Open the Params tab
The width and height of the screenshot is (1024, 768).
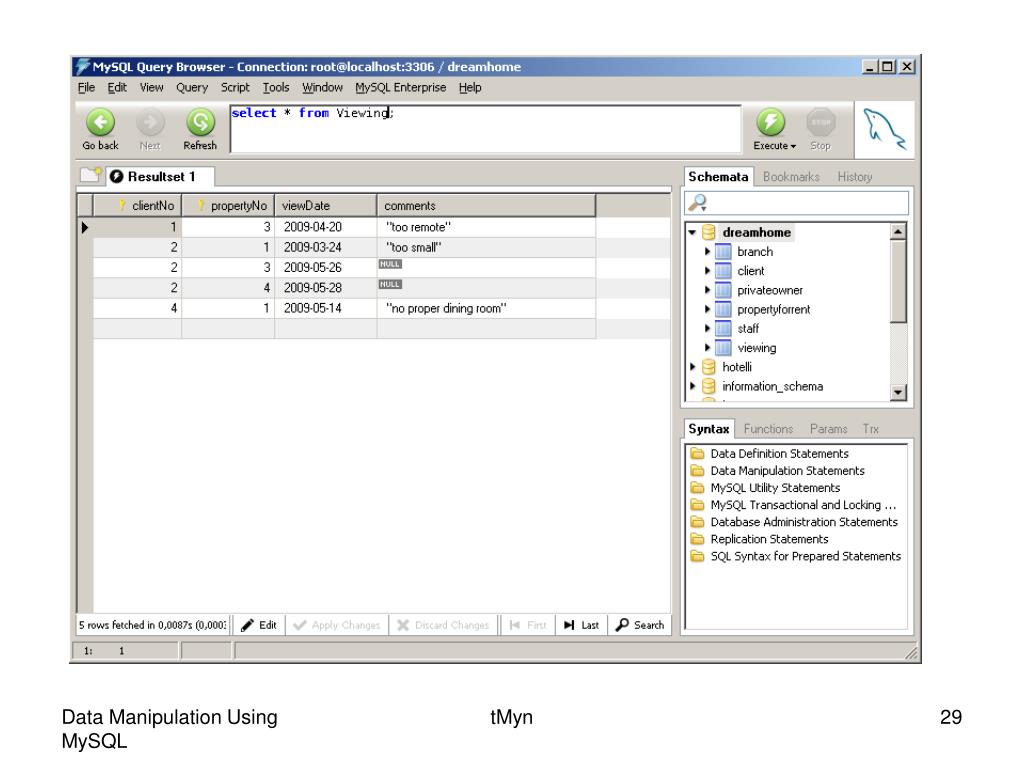click(828, 429)
